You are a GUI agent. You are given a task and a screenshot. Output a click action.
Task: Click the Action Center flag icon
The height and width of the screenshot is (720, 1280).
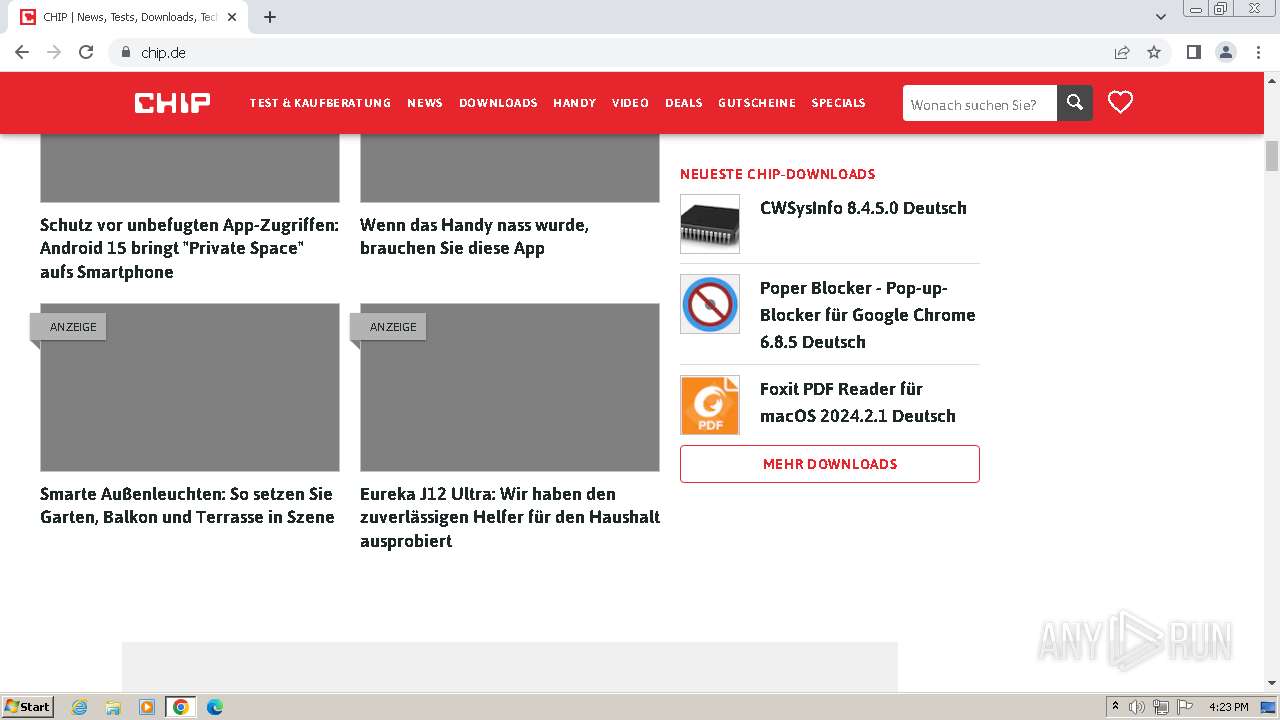click(x=1185, y=707)
